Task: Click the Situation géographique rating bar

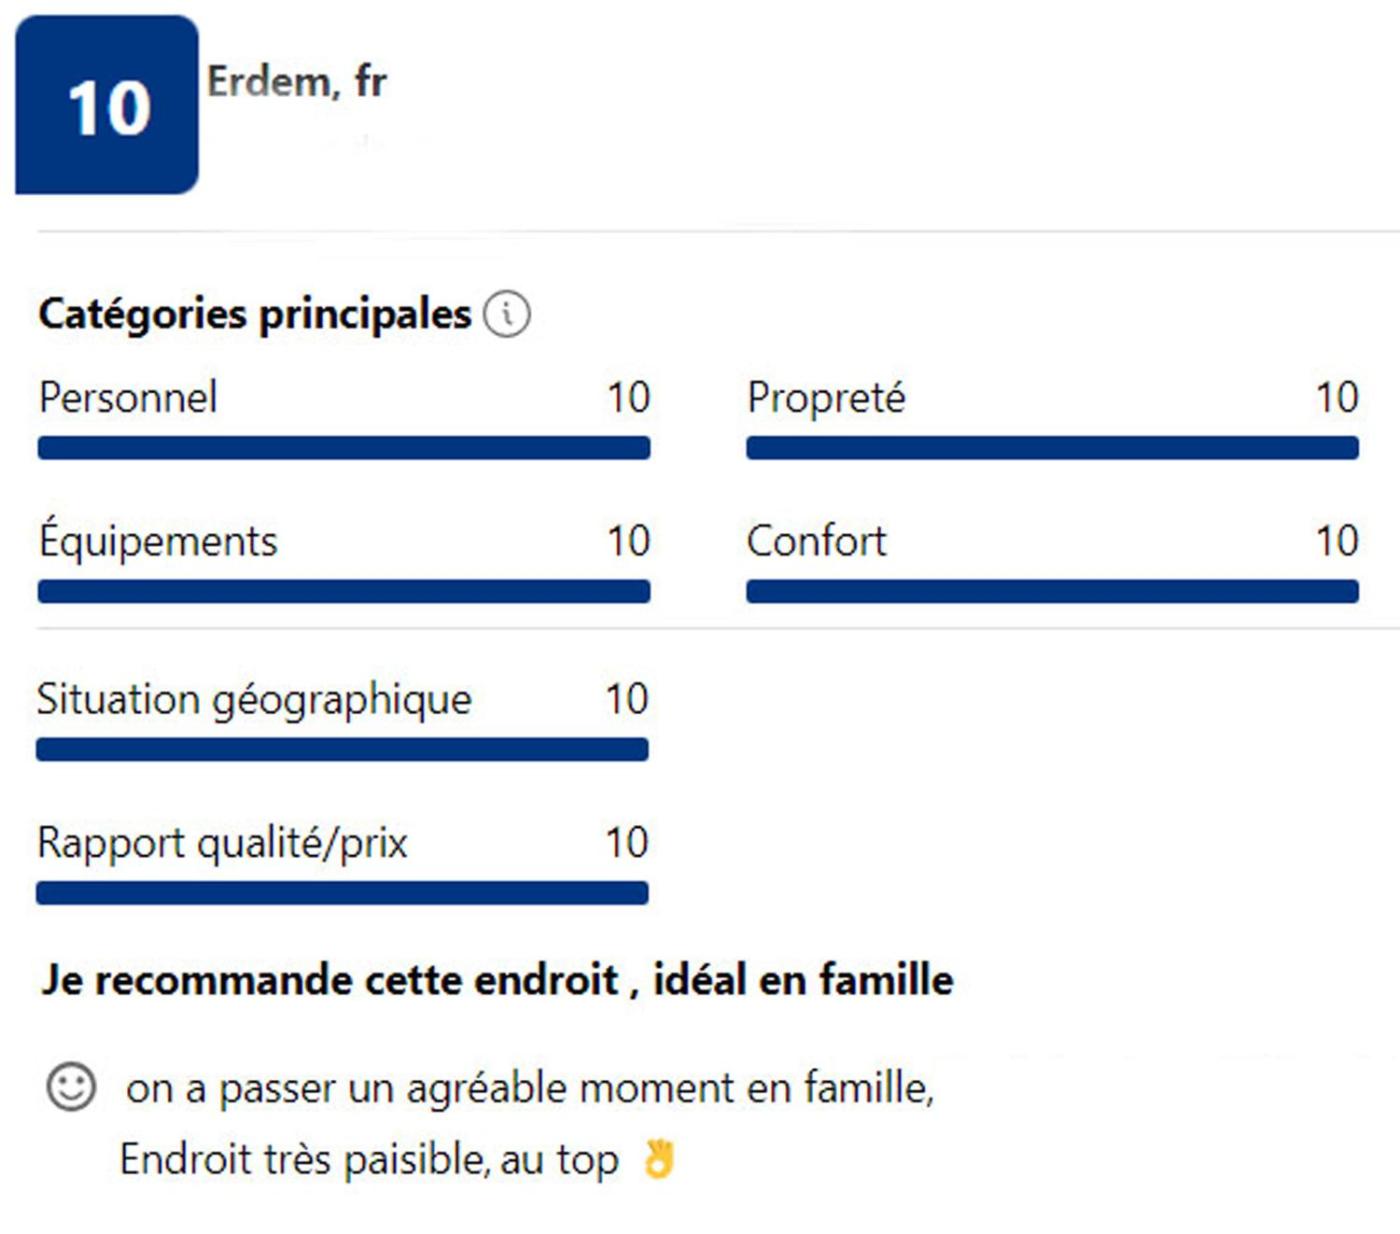Action: (x=342, y=750)
